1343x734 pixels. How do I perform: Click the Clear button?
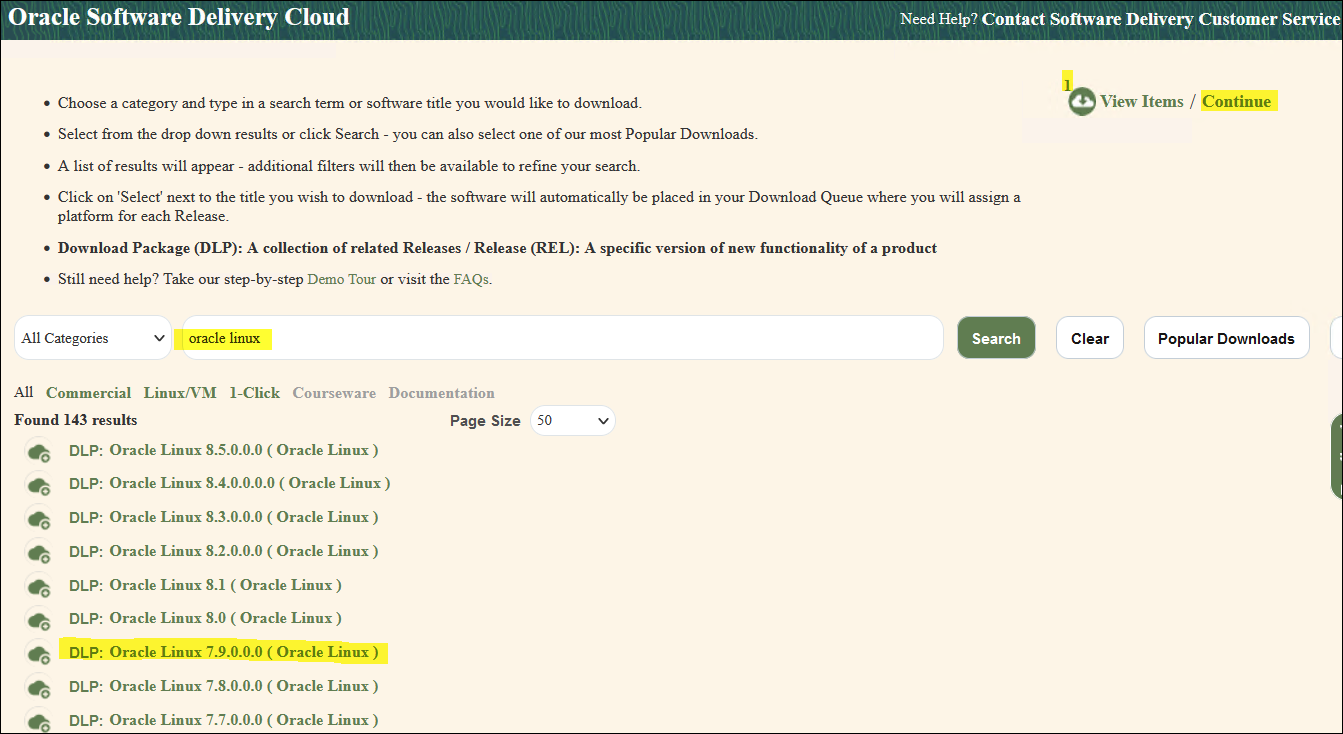1090,338
